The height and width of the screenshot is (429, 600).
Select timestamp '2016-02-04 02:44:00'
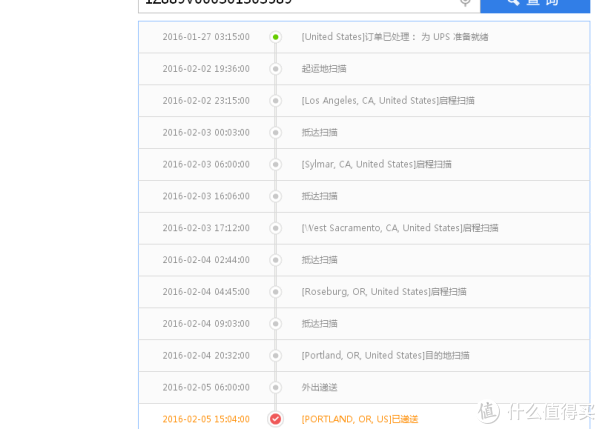(206, 260)
